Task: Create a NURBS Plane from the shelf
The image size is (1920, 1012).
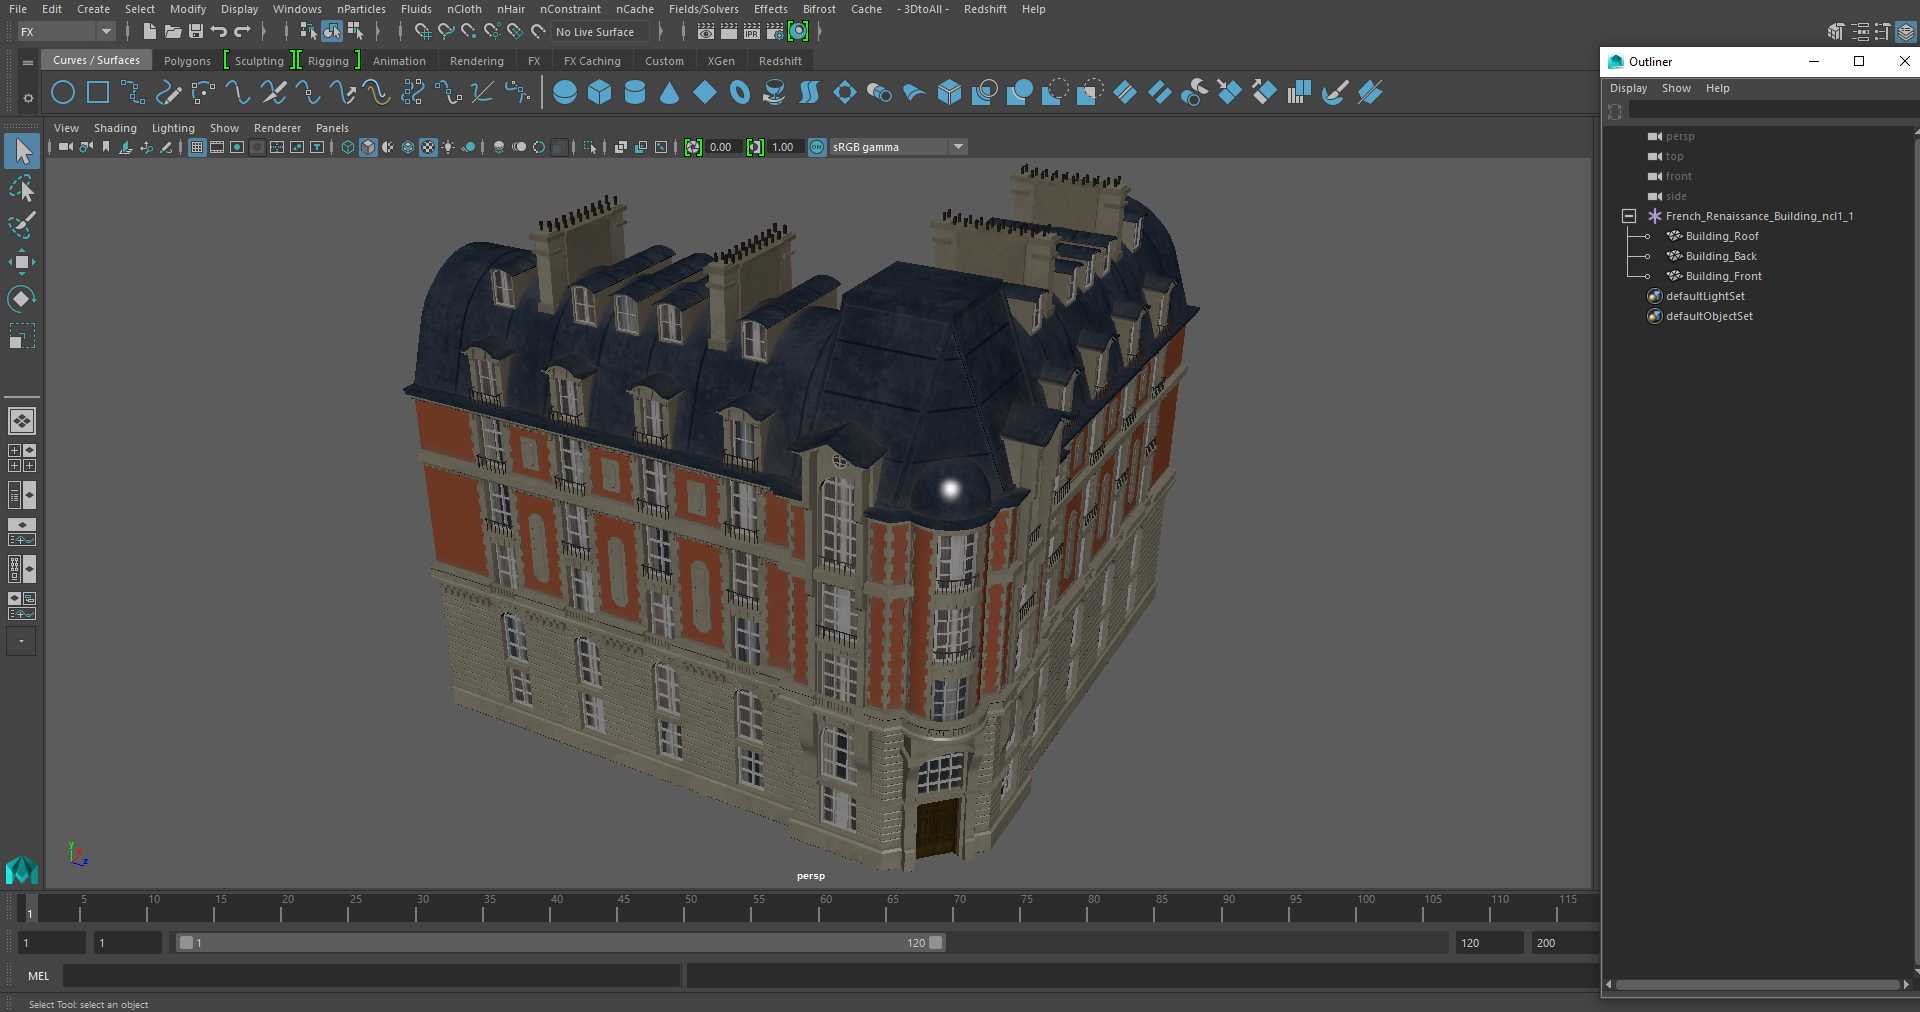Action: tap(705, 93)
